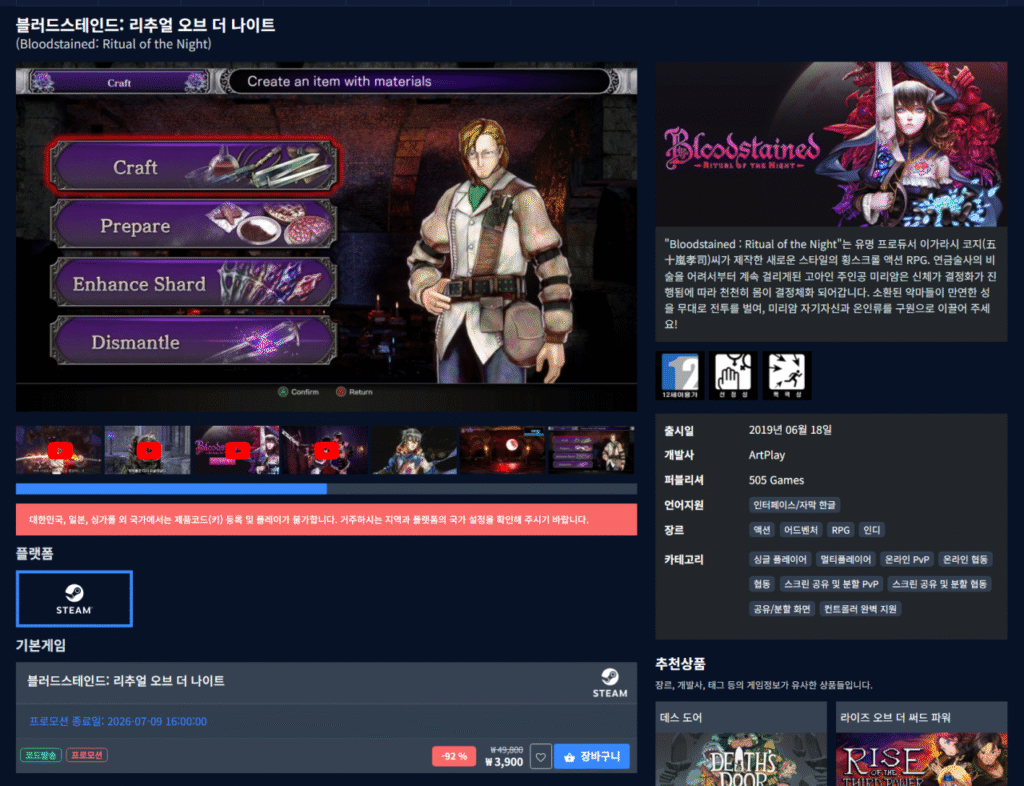The height and width of the screenshot is (786, 1024).
Task: Click developer name ArtPlay
Action: point(767,455)
